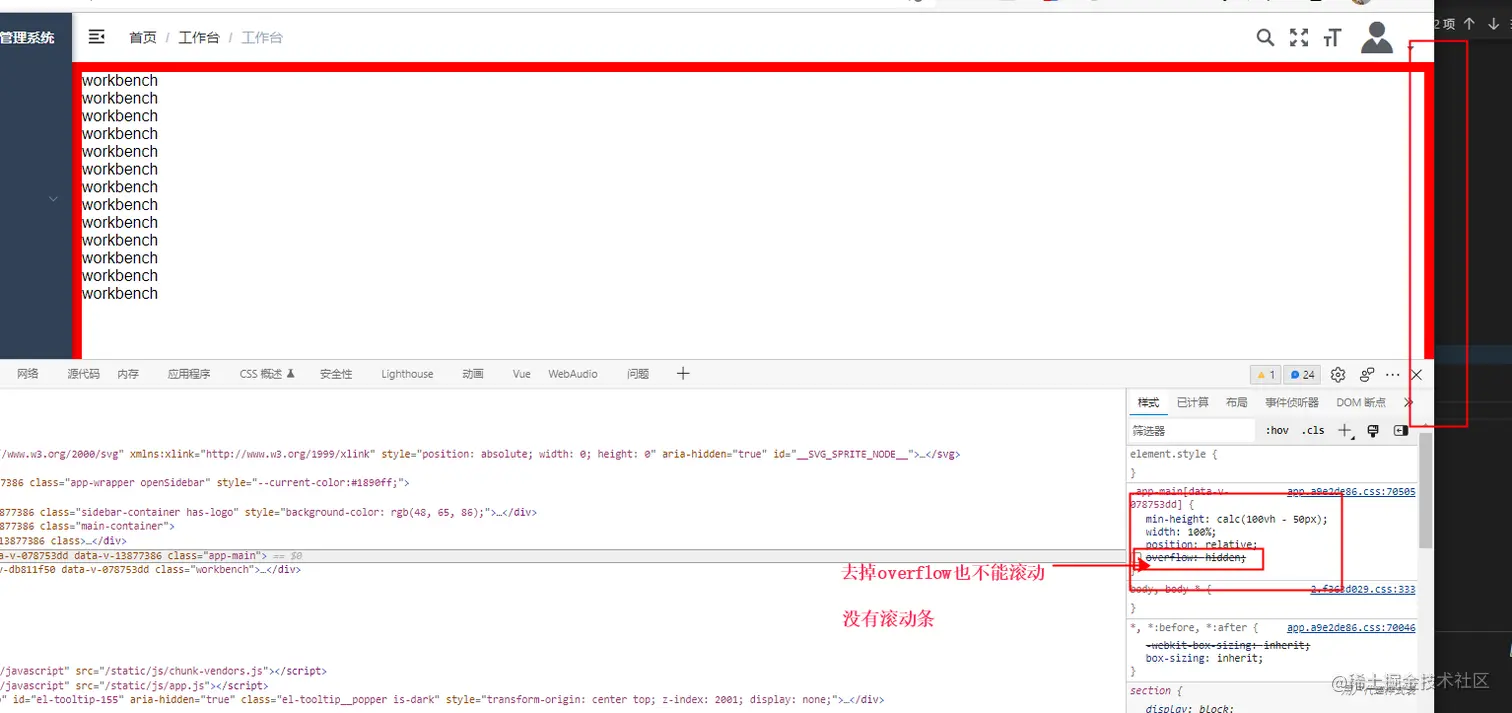Open DevTools settings gear
This screenshot has width=1512, height=713.
pos(1338,375)
